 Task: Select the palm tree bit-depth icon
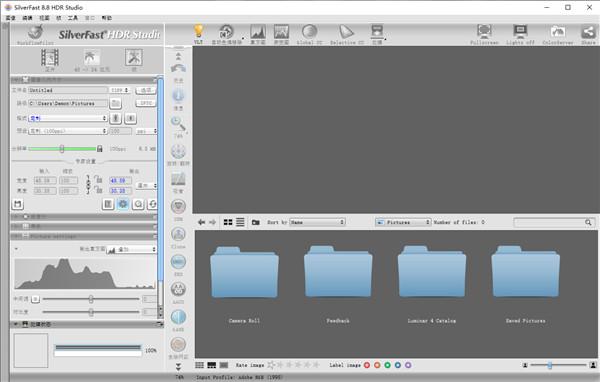pyautogui.click(x=91, y=57)
